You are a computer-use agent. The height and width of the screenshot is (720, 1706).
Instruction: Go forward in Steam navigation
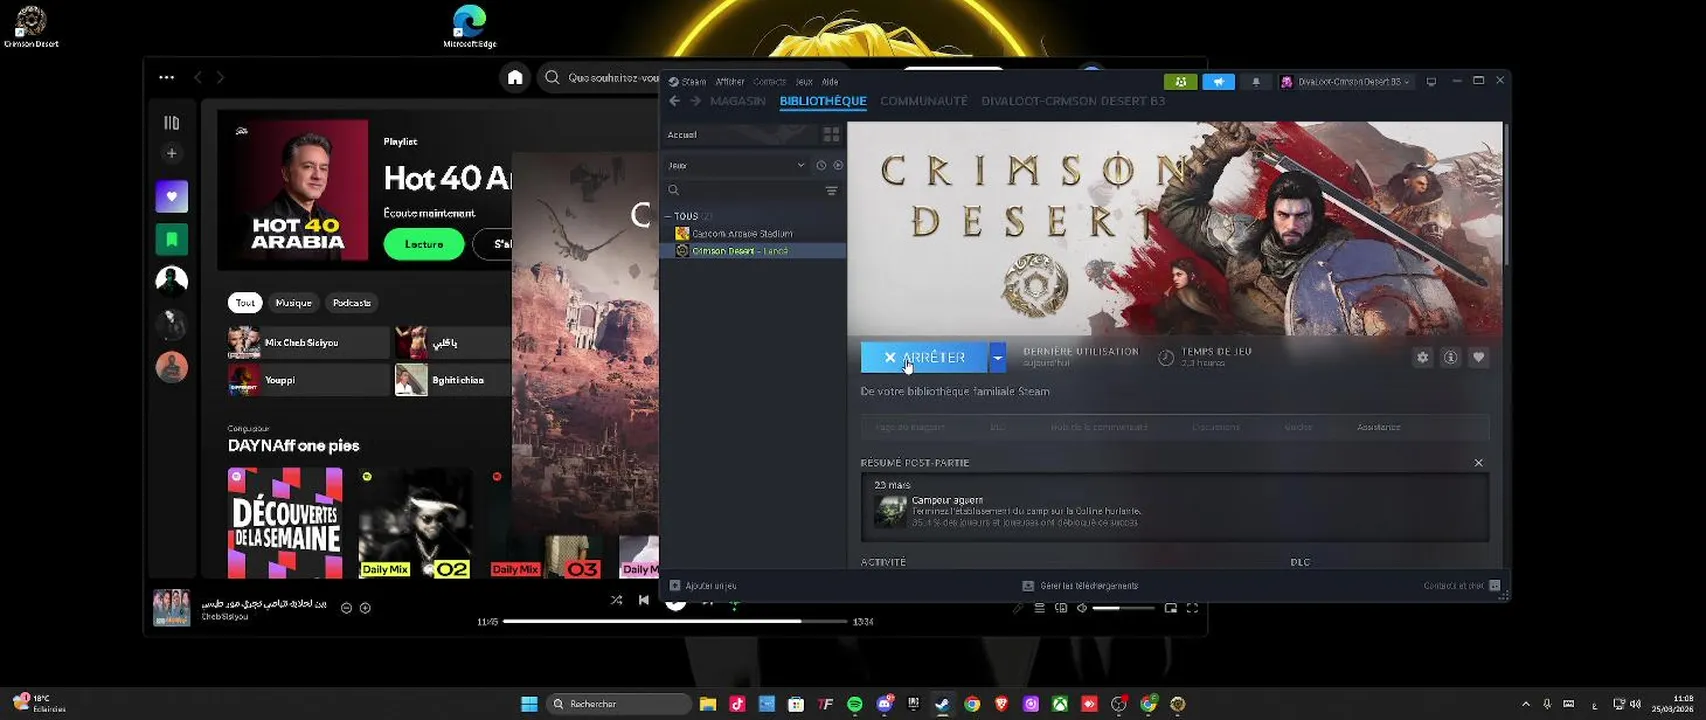[x=695, y=101]
